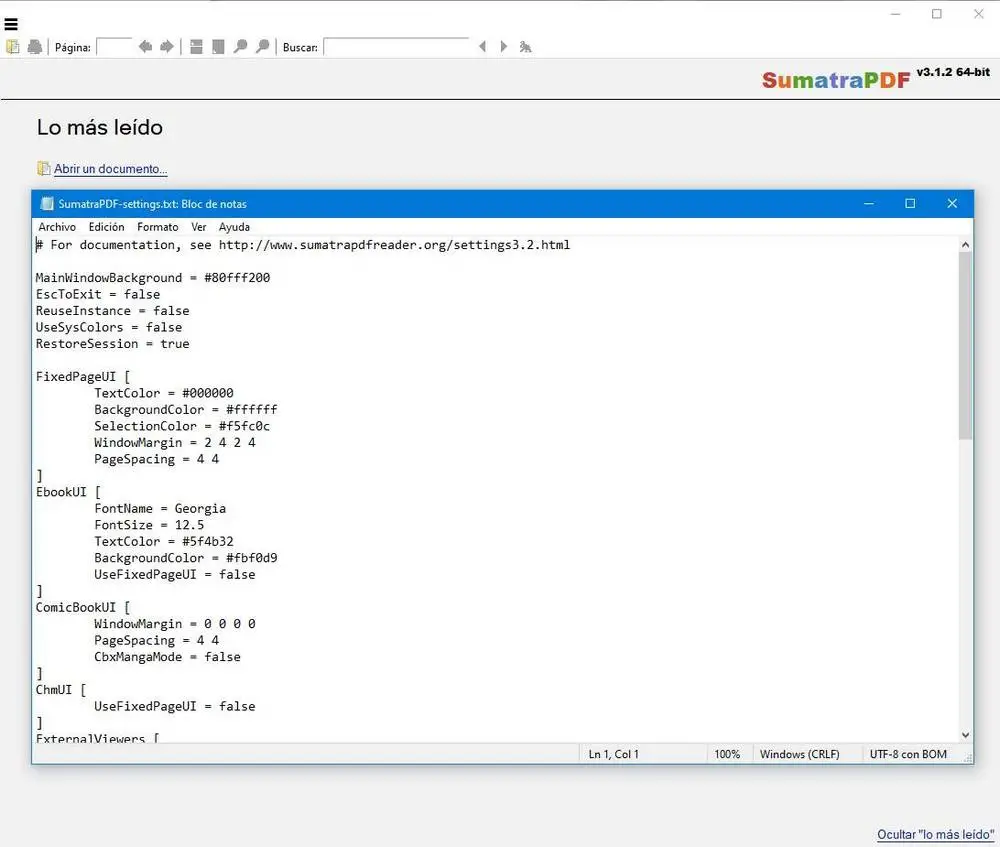The image size is (1000, 847).
Task: Find next match arrow
Action: pyautogui.click(x=504, y=47)
